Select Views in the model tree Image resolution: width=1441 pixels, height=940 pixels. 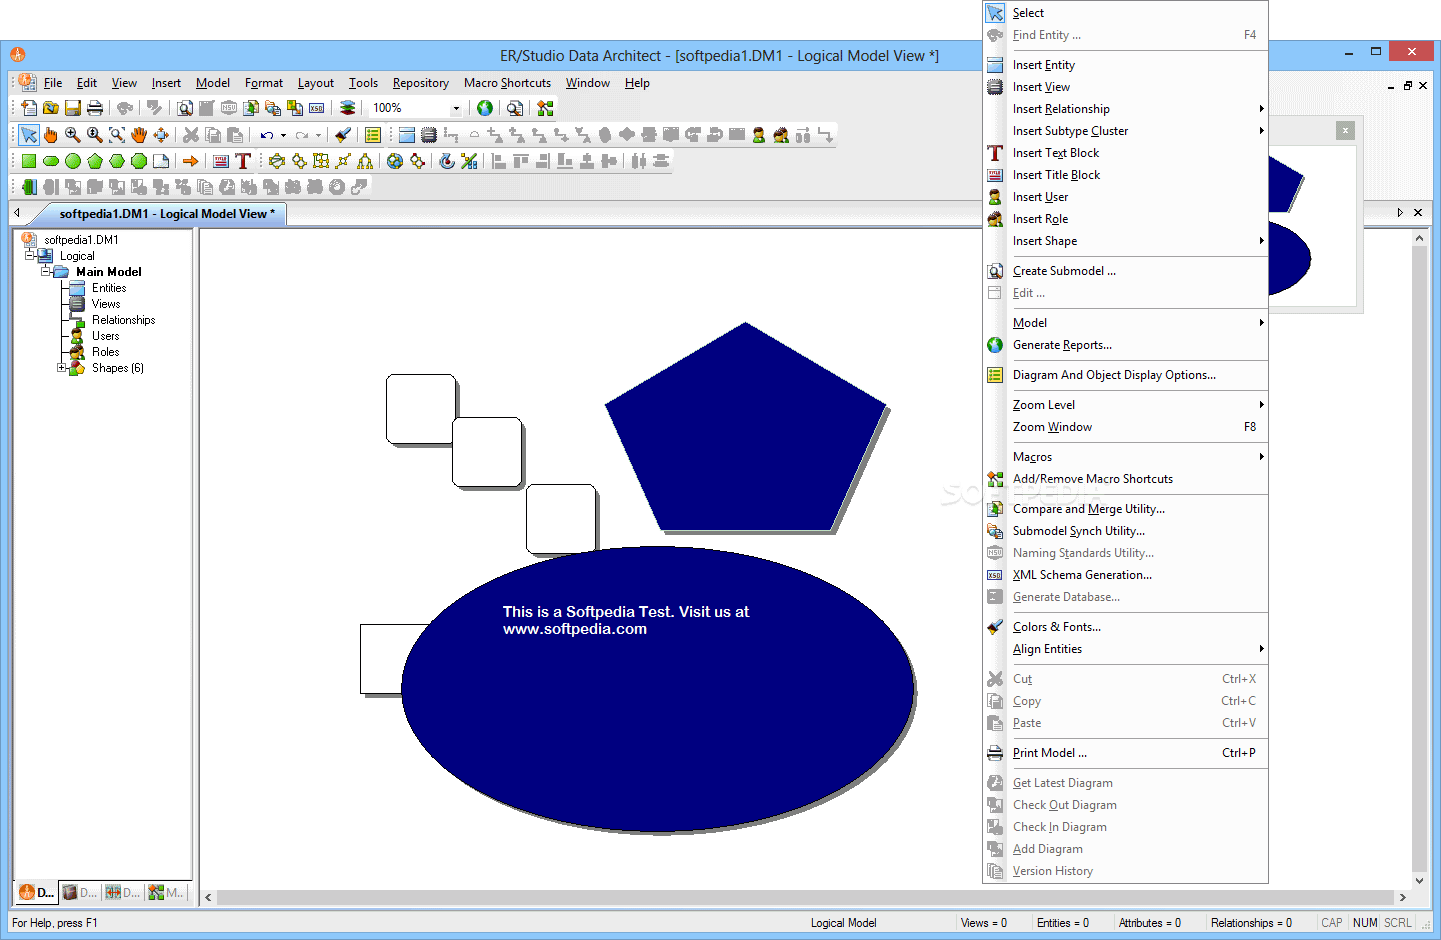106,304
